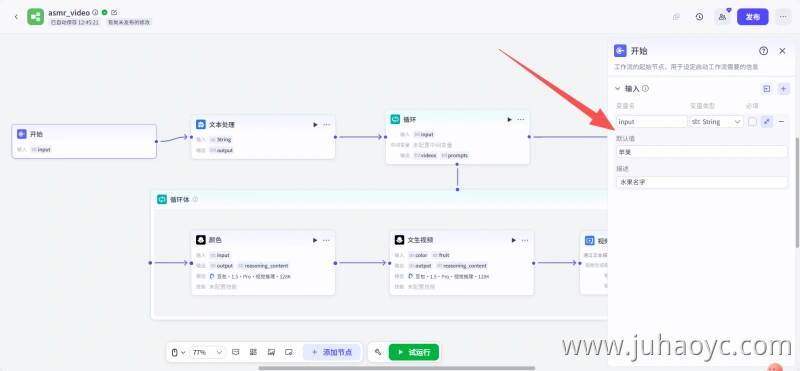The image size is (800, 371).
Task: Open the version history clock icon
Action: tap(699, 17)
